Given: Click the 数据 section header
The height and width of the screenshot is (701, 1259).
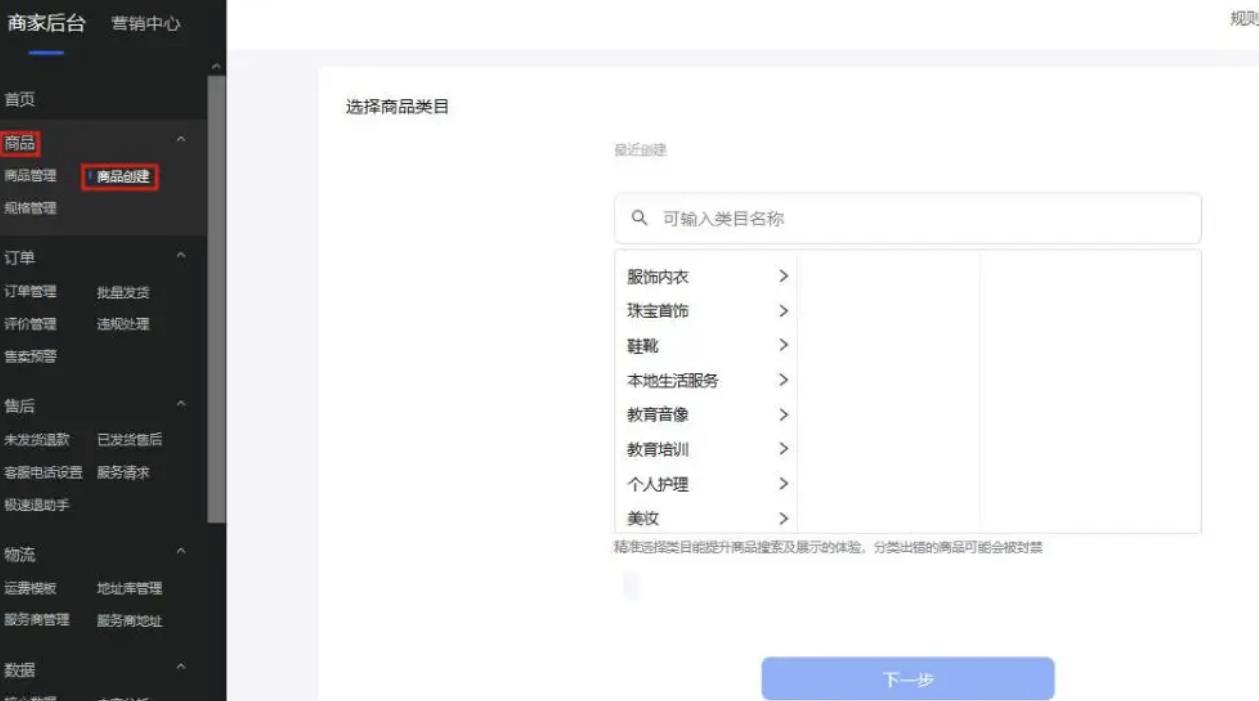Looking at the screenshot, I should pos(20,669).
